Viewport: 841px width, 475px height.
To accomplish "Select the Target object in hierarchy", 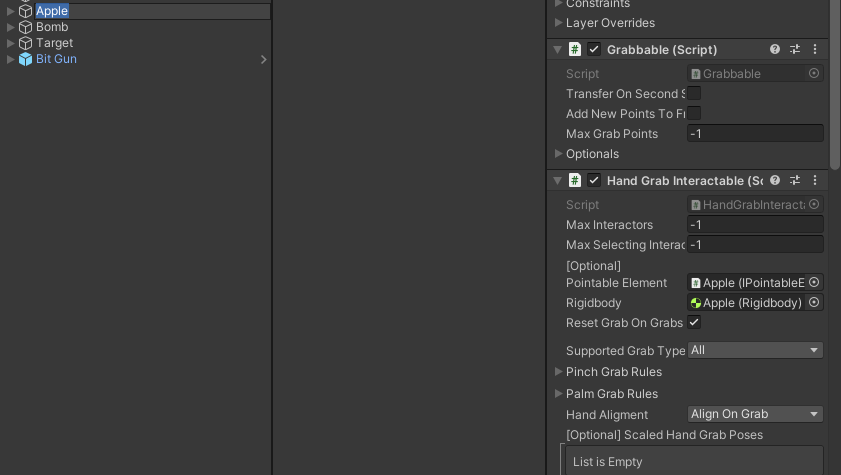I will tap(54, 43).
